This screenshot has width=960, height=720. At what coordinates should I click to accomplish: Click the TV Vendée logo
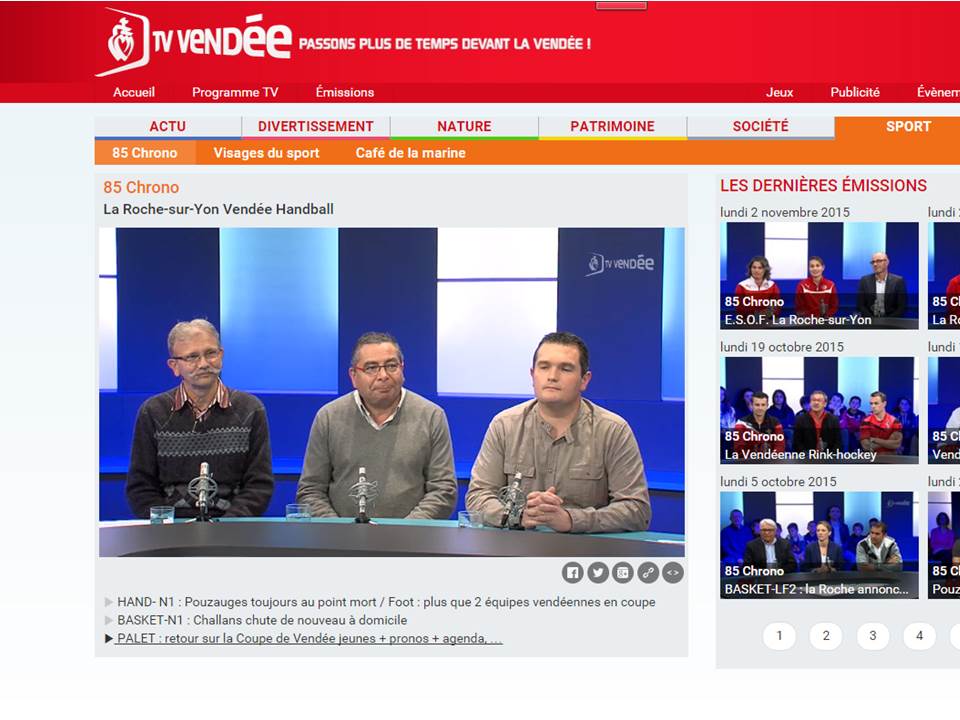pyautogui.click(x=193, y=42)
